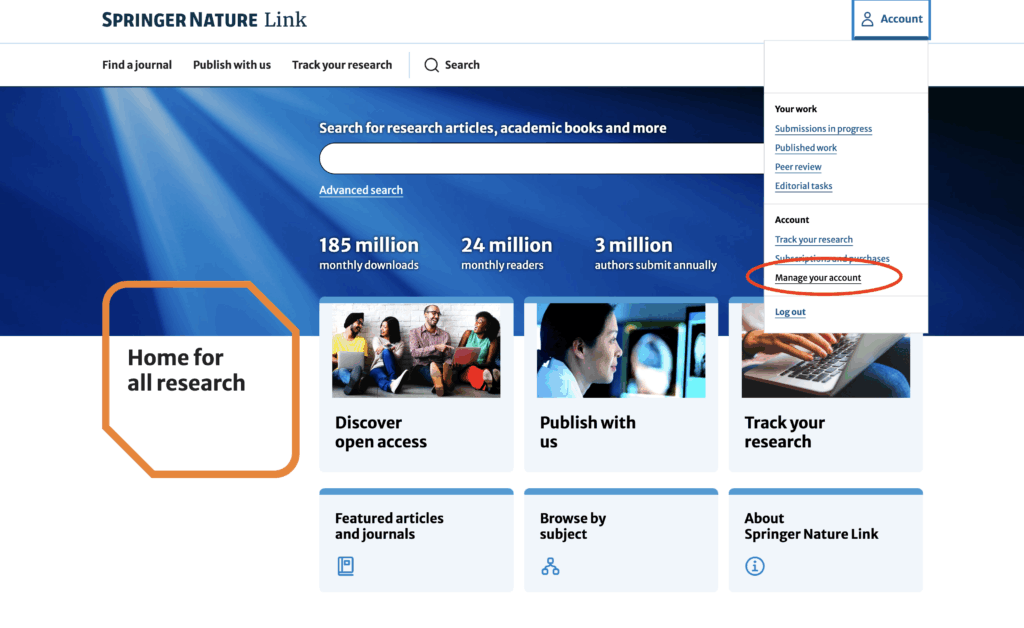Screen dimensions: 1024x628
Task: Open the Track your research card image
Action: [x=825, y=365]
